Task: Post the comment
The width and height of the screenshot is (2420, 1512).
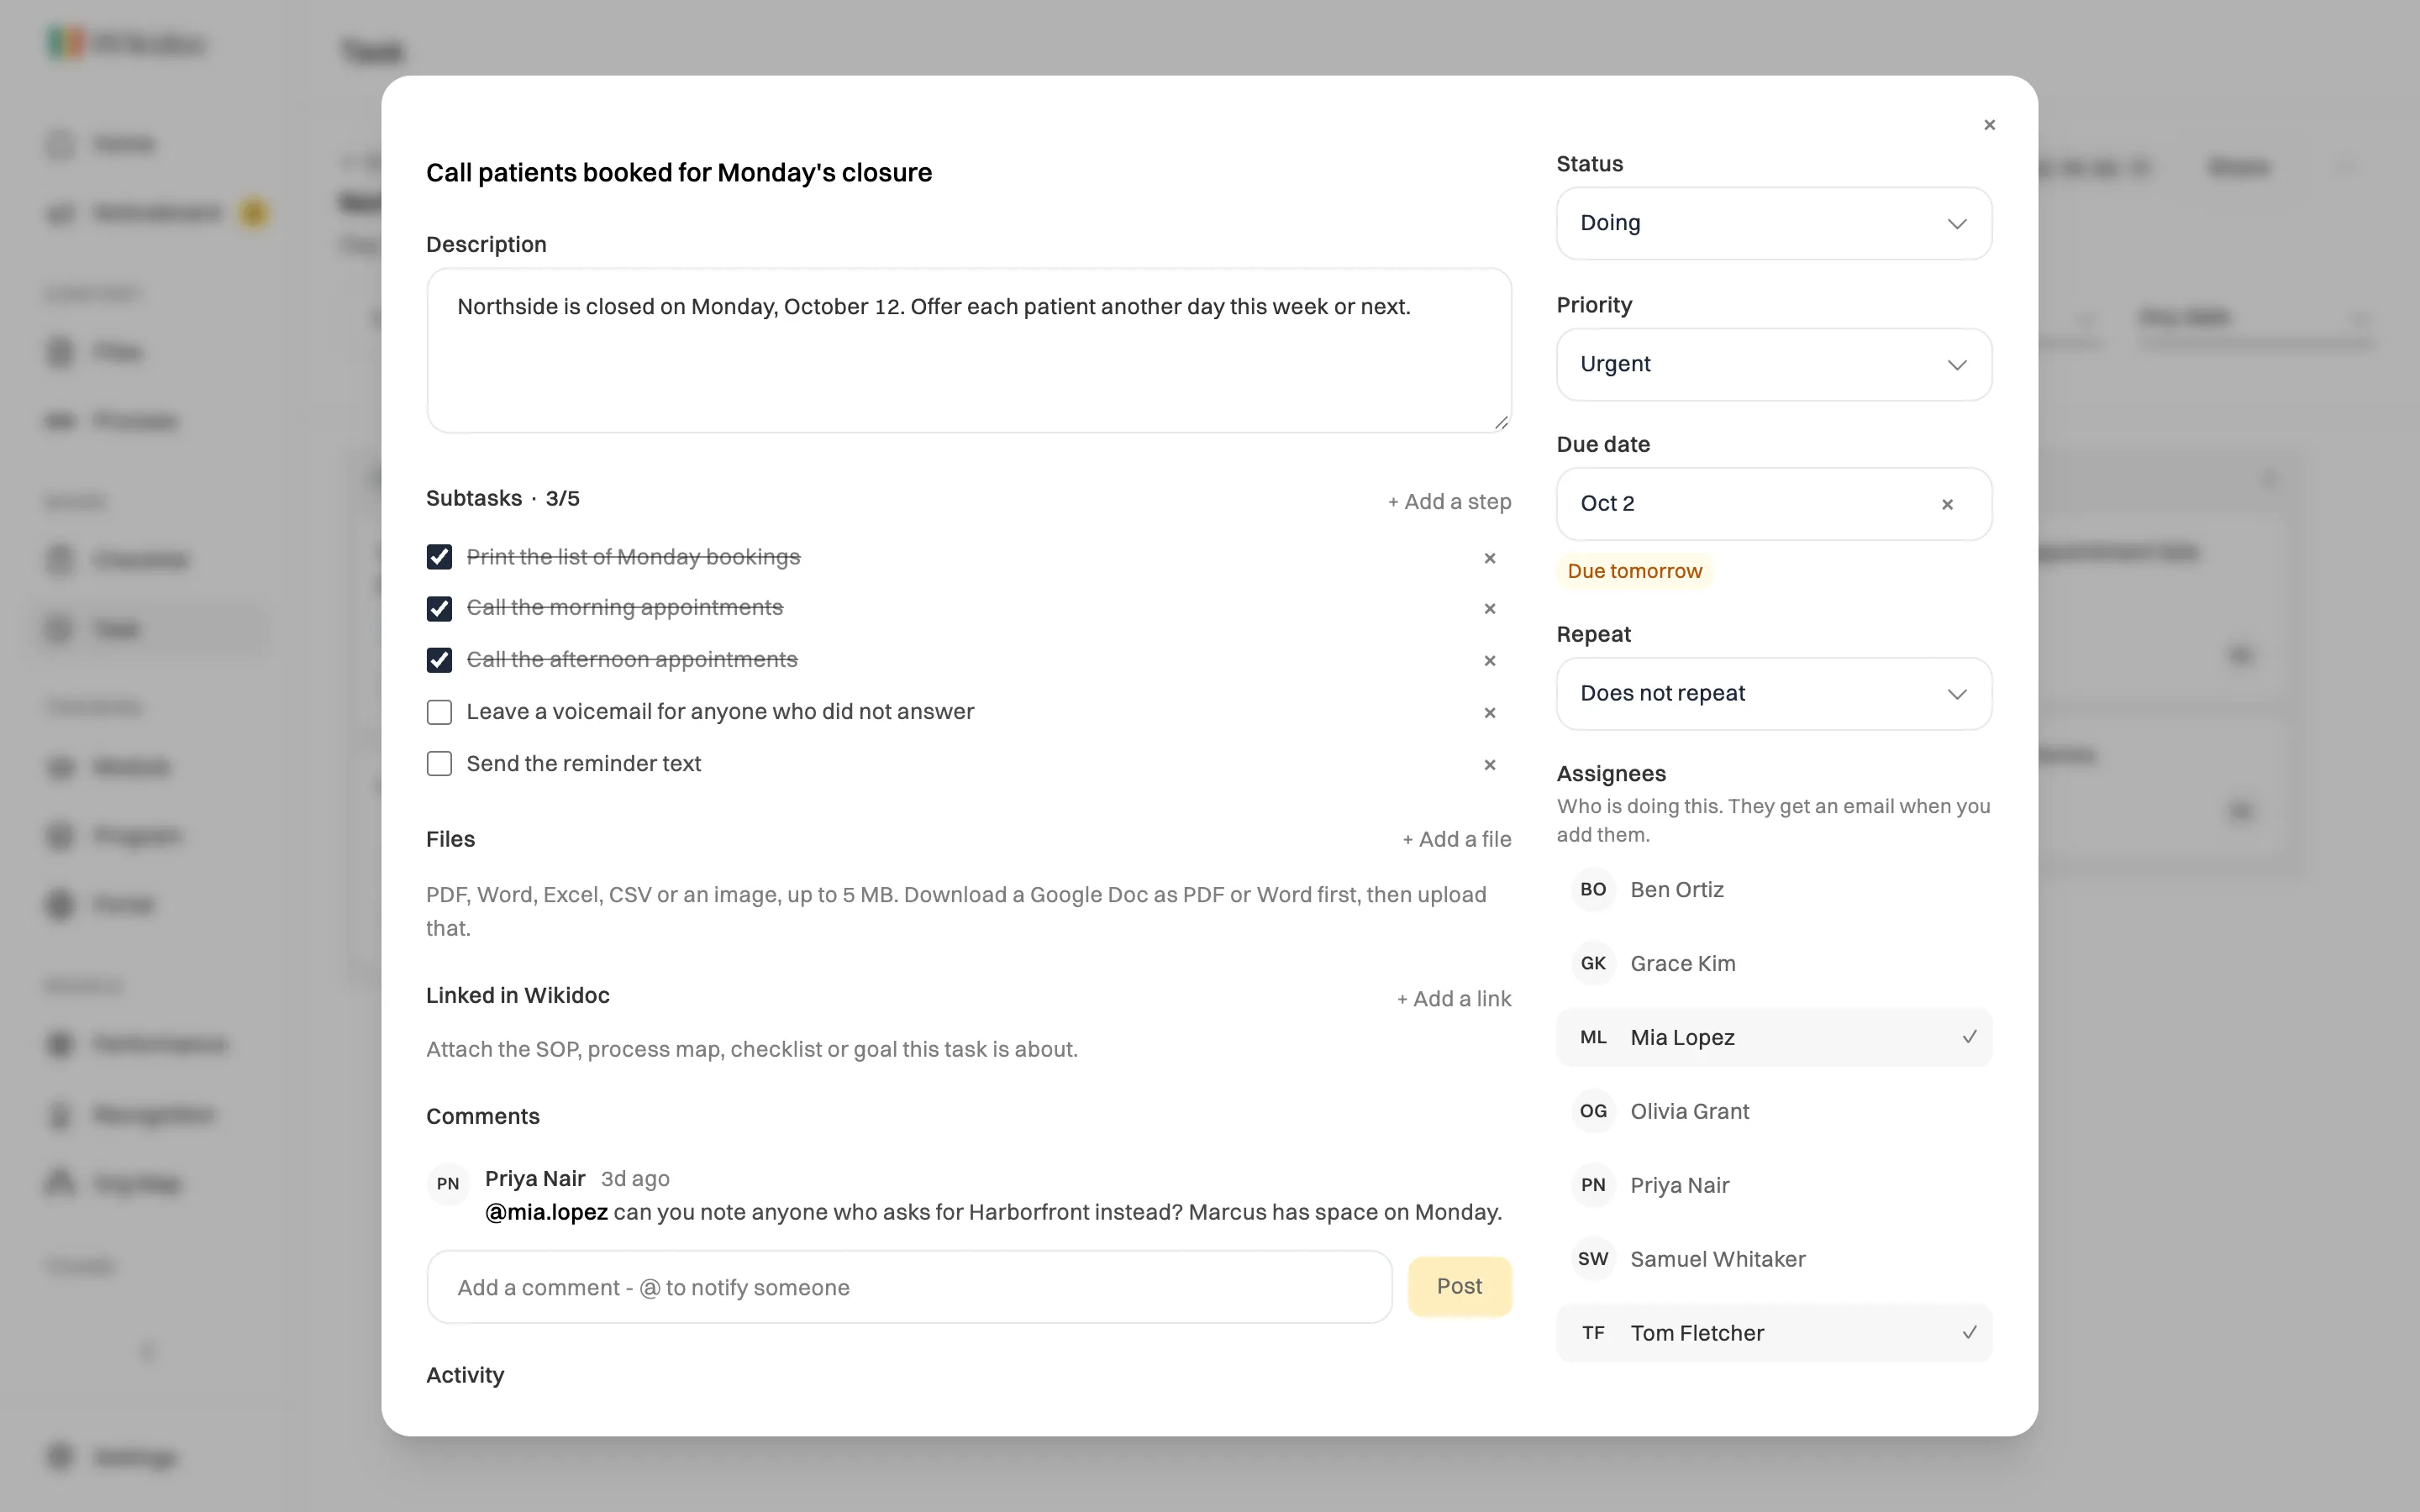Action: pyautogui.click(x=1460, y=1287)
